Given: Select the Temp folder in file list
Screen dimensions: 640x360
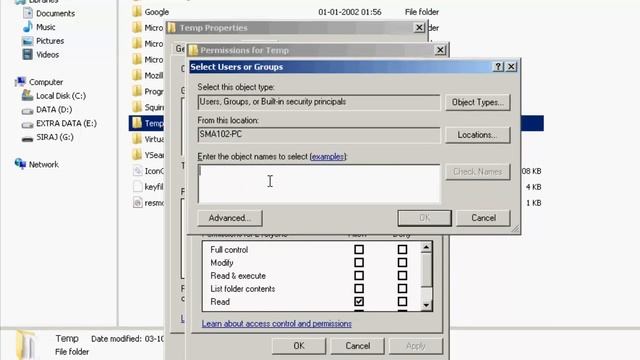Looking at the screenshot, I should (x=147, y=123).
